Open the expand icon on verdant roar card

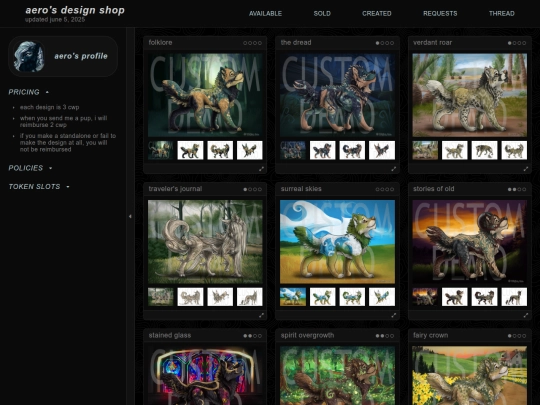pos(526,169)
